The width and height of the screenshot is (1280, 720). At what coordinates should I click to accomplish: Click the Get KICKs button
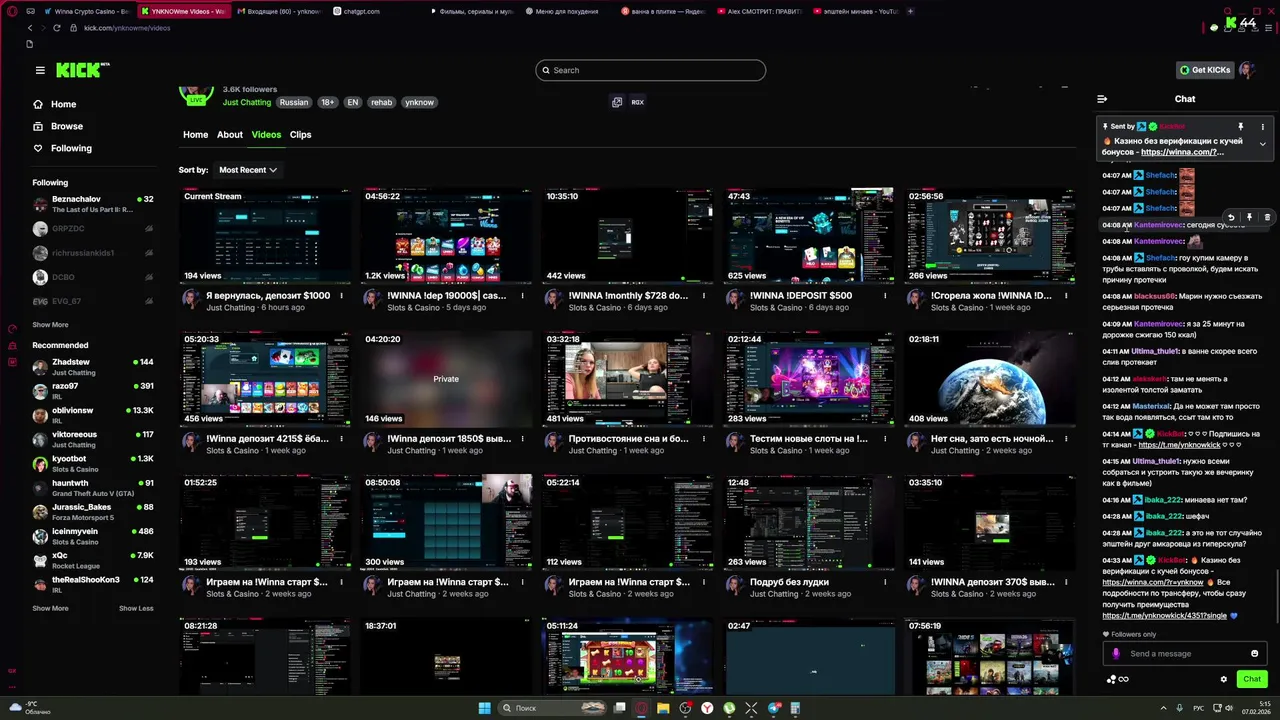pos(1204,70)
